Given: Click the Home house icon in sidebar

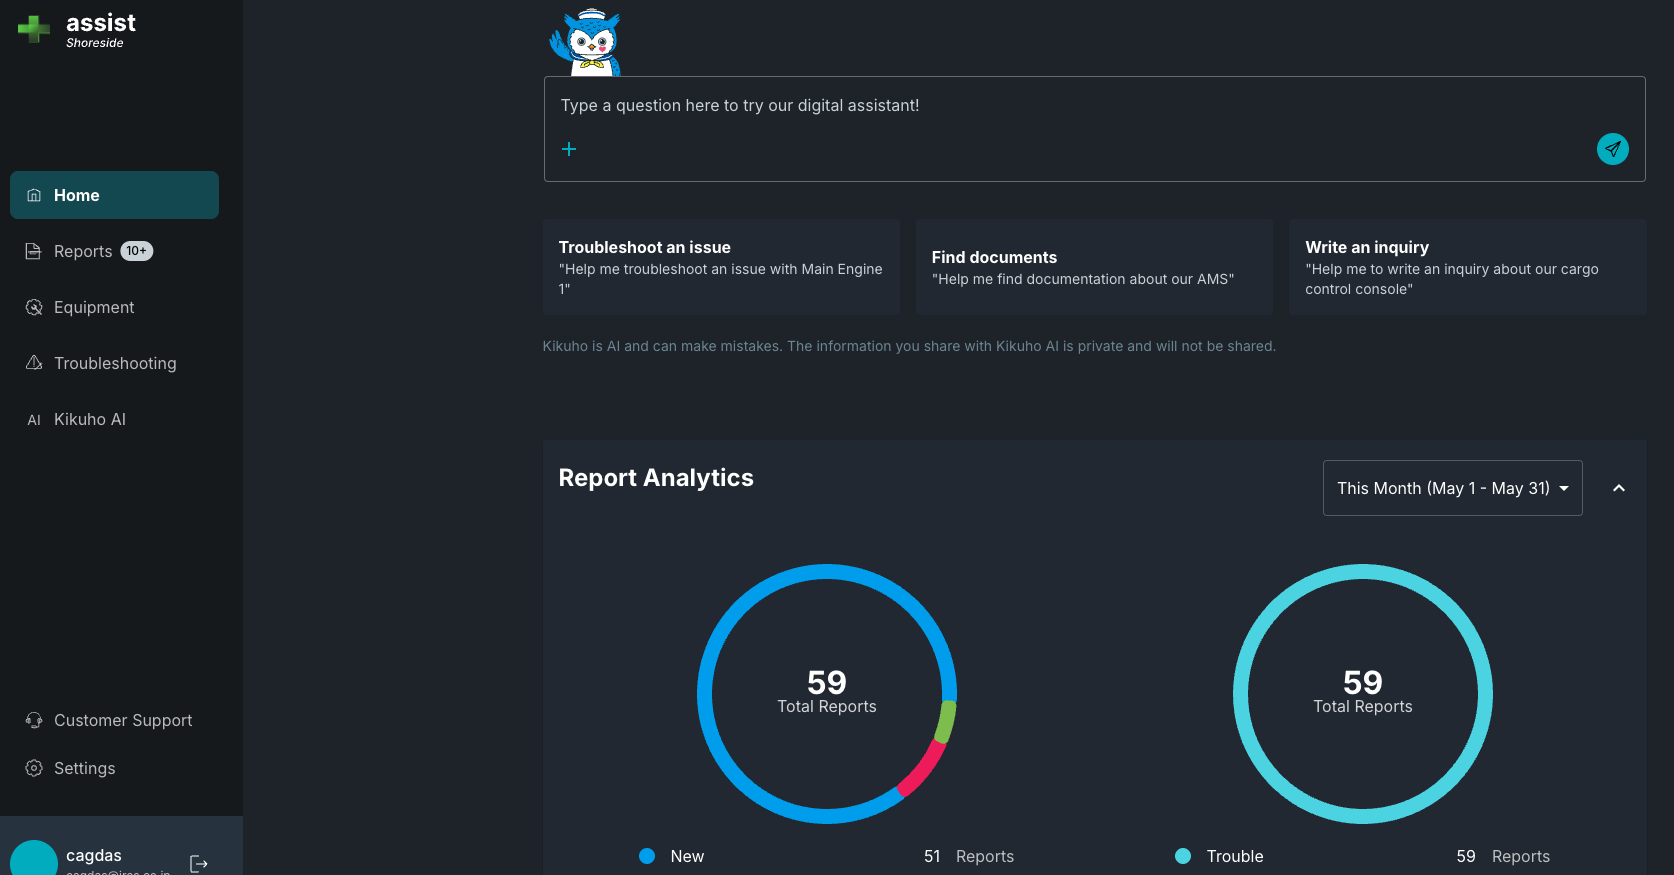Looking at the screenshot, I should (34, 195).
